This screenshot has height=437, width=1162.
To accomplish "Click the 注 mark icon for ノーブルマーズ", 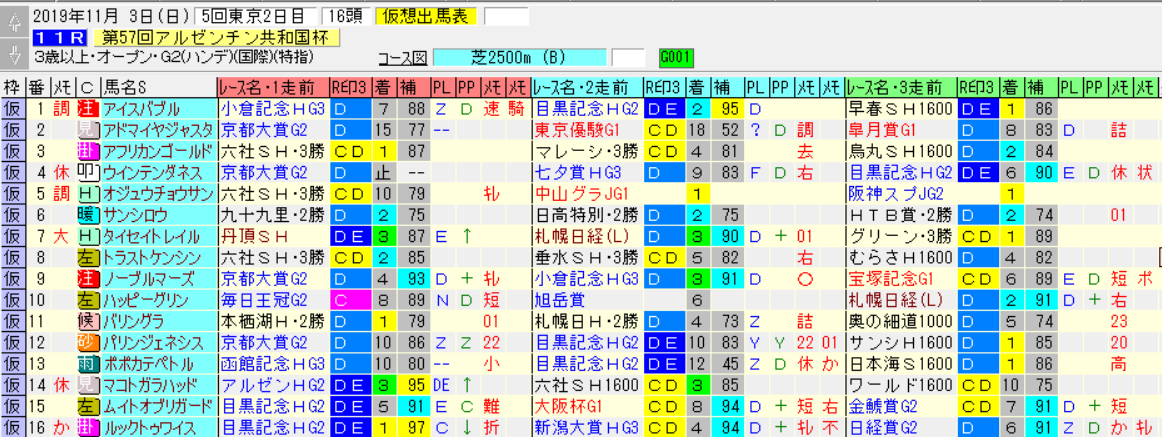I will point(87,279).
